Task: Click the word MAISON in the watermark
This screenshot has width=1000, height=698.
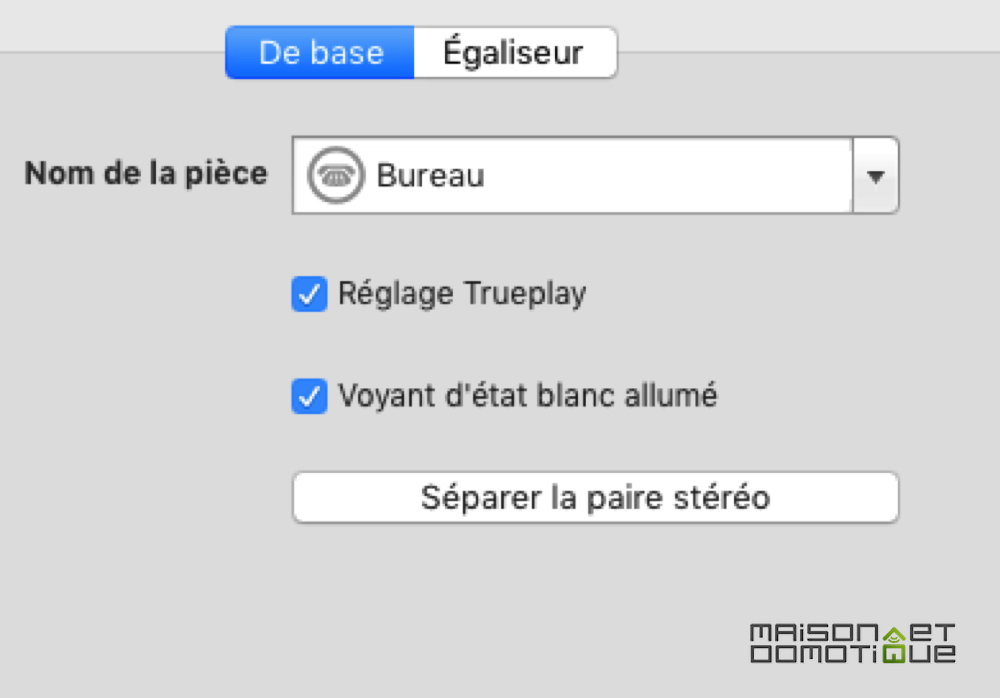Action: click(815, 633)
